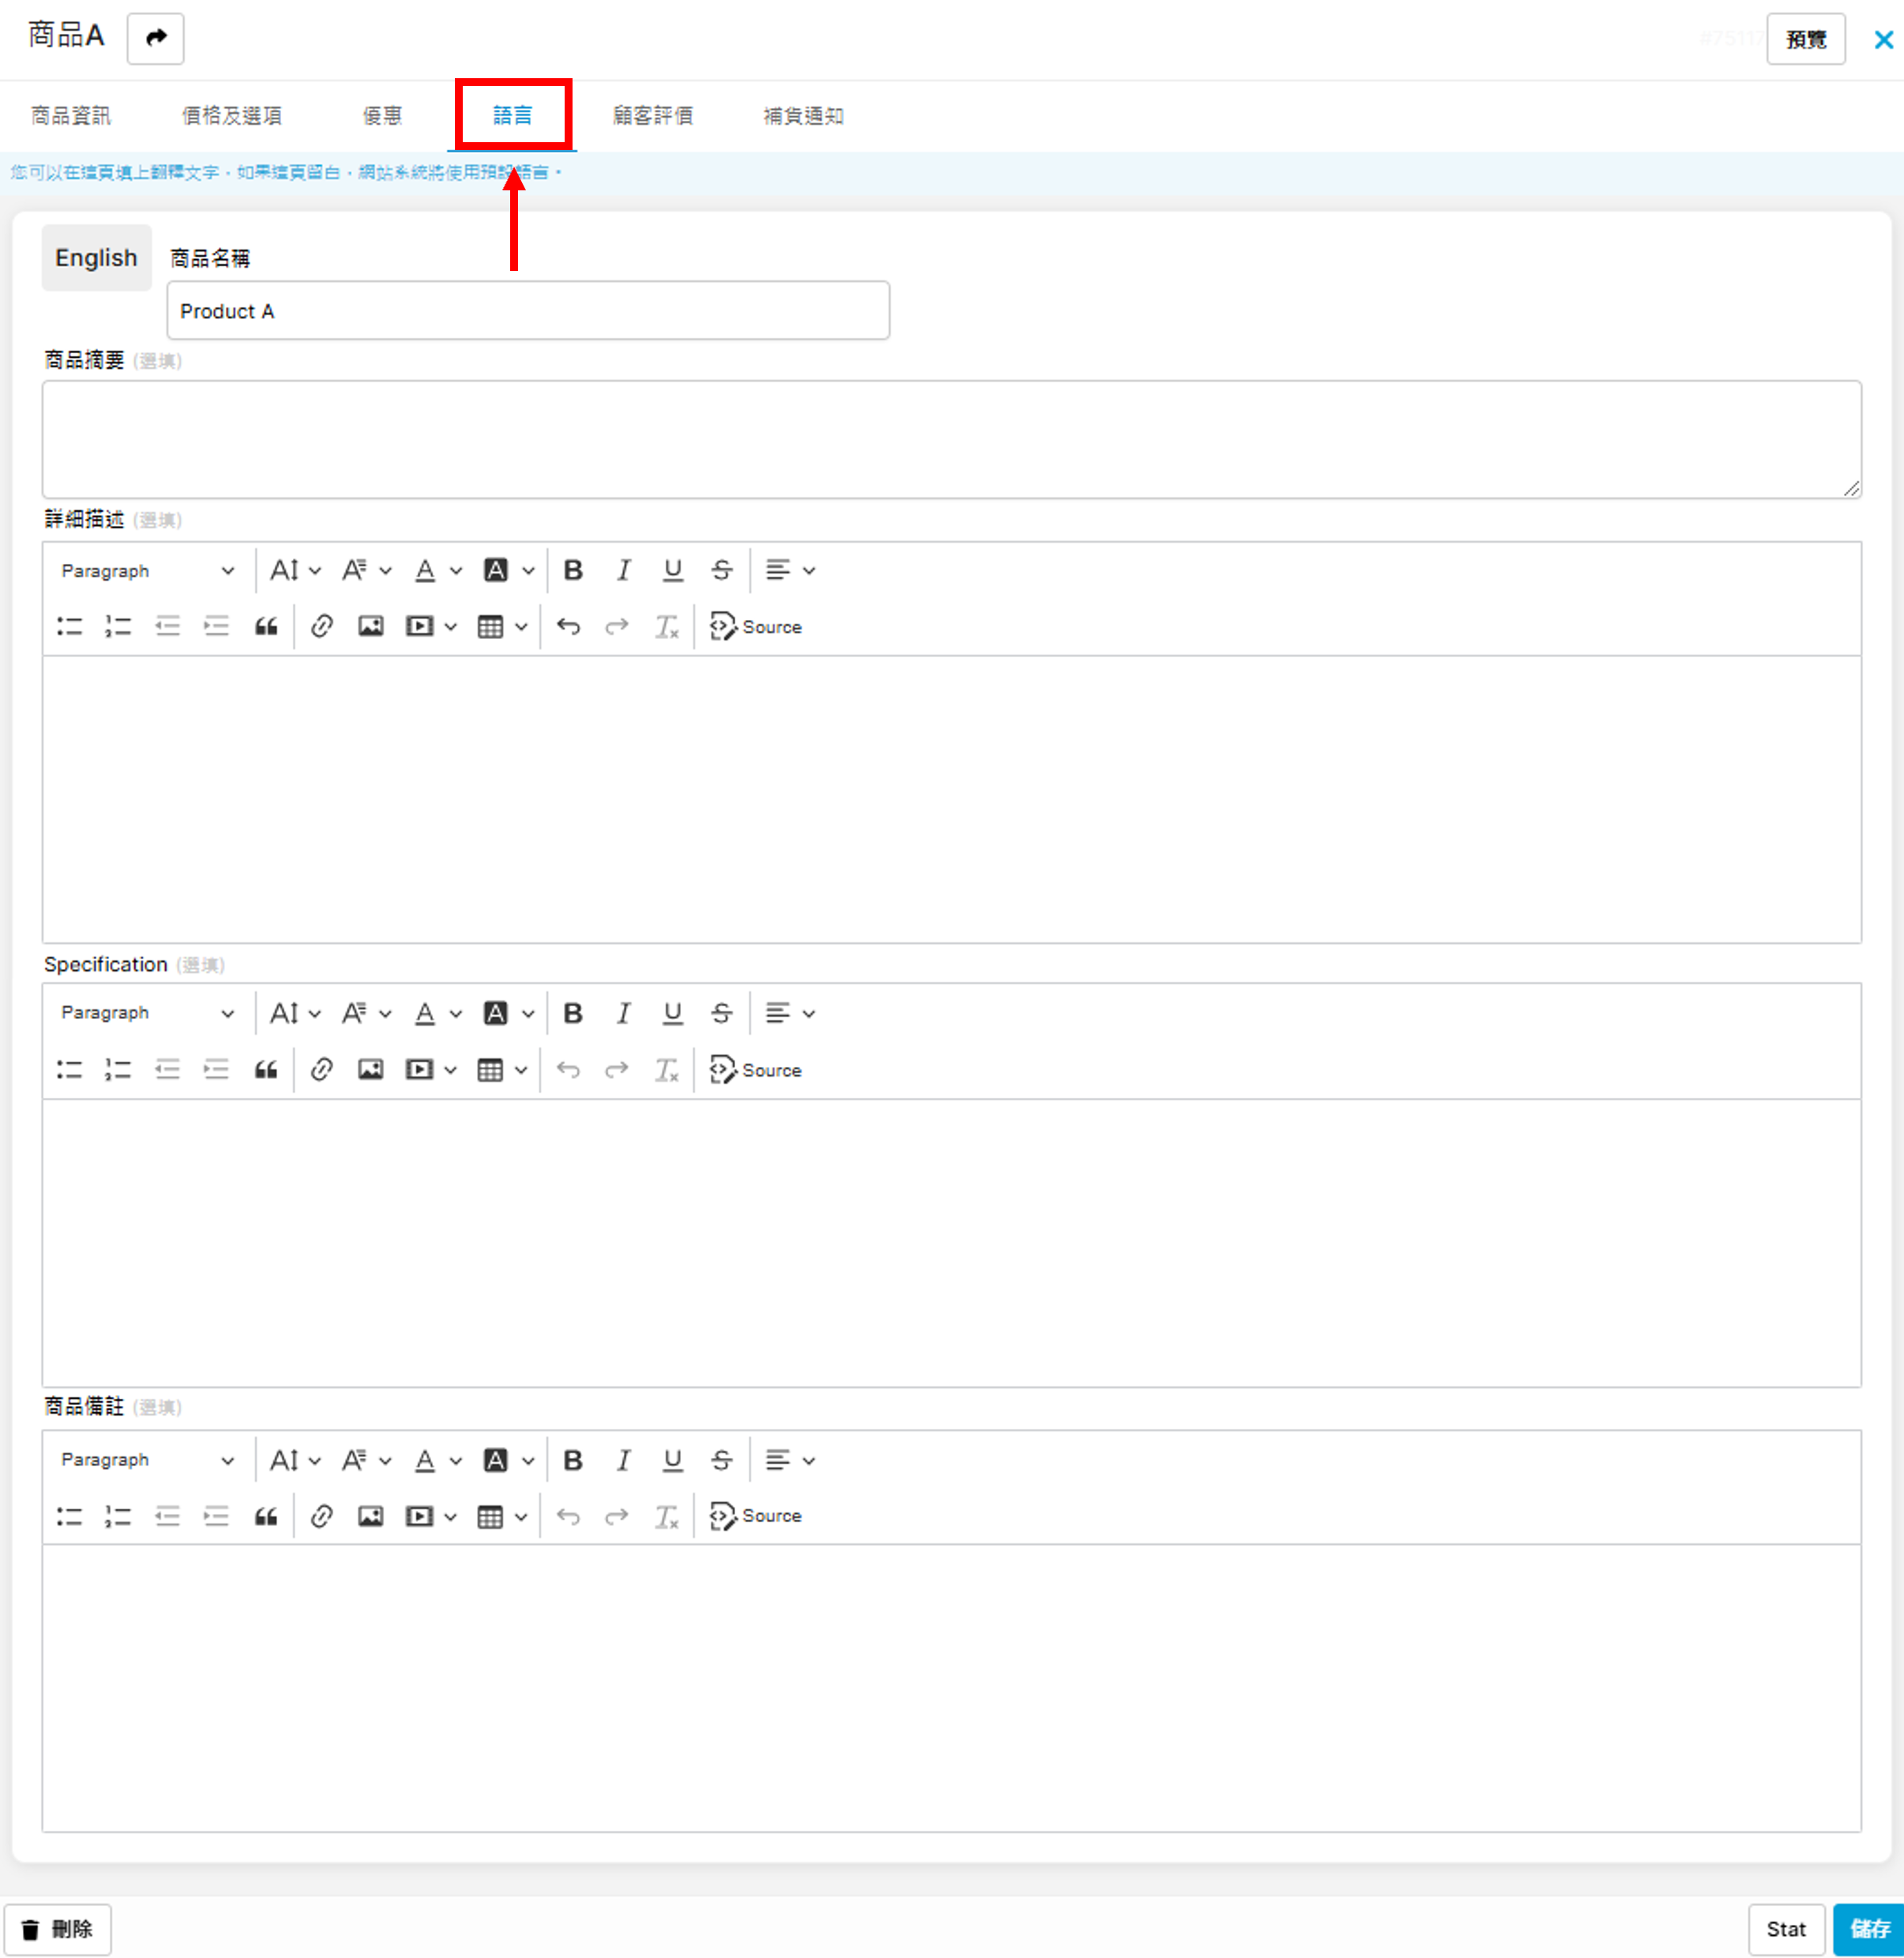Click block quote in the 詳細描述 editor
Image resolution: width=1904 pixels, height=1958 pixels.
(x=266, y=627)
